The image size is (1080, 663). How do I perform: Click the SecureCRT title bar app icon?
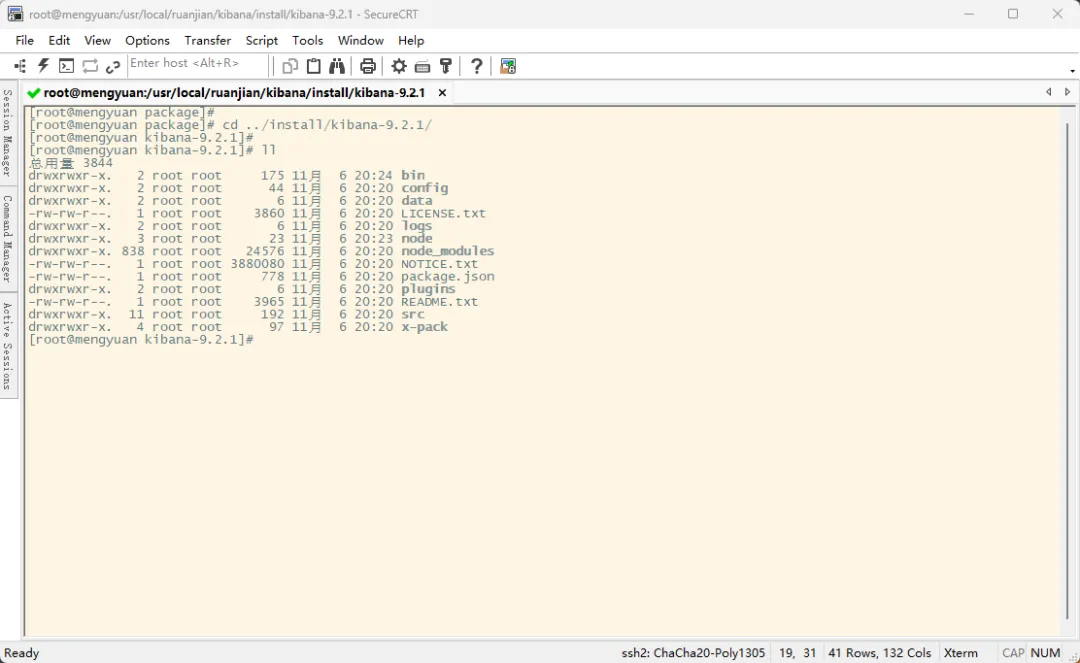pyautogui.click(x=15, y=14)
